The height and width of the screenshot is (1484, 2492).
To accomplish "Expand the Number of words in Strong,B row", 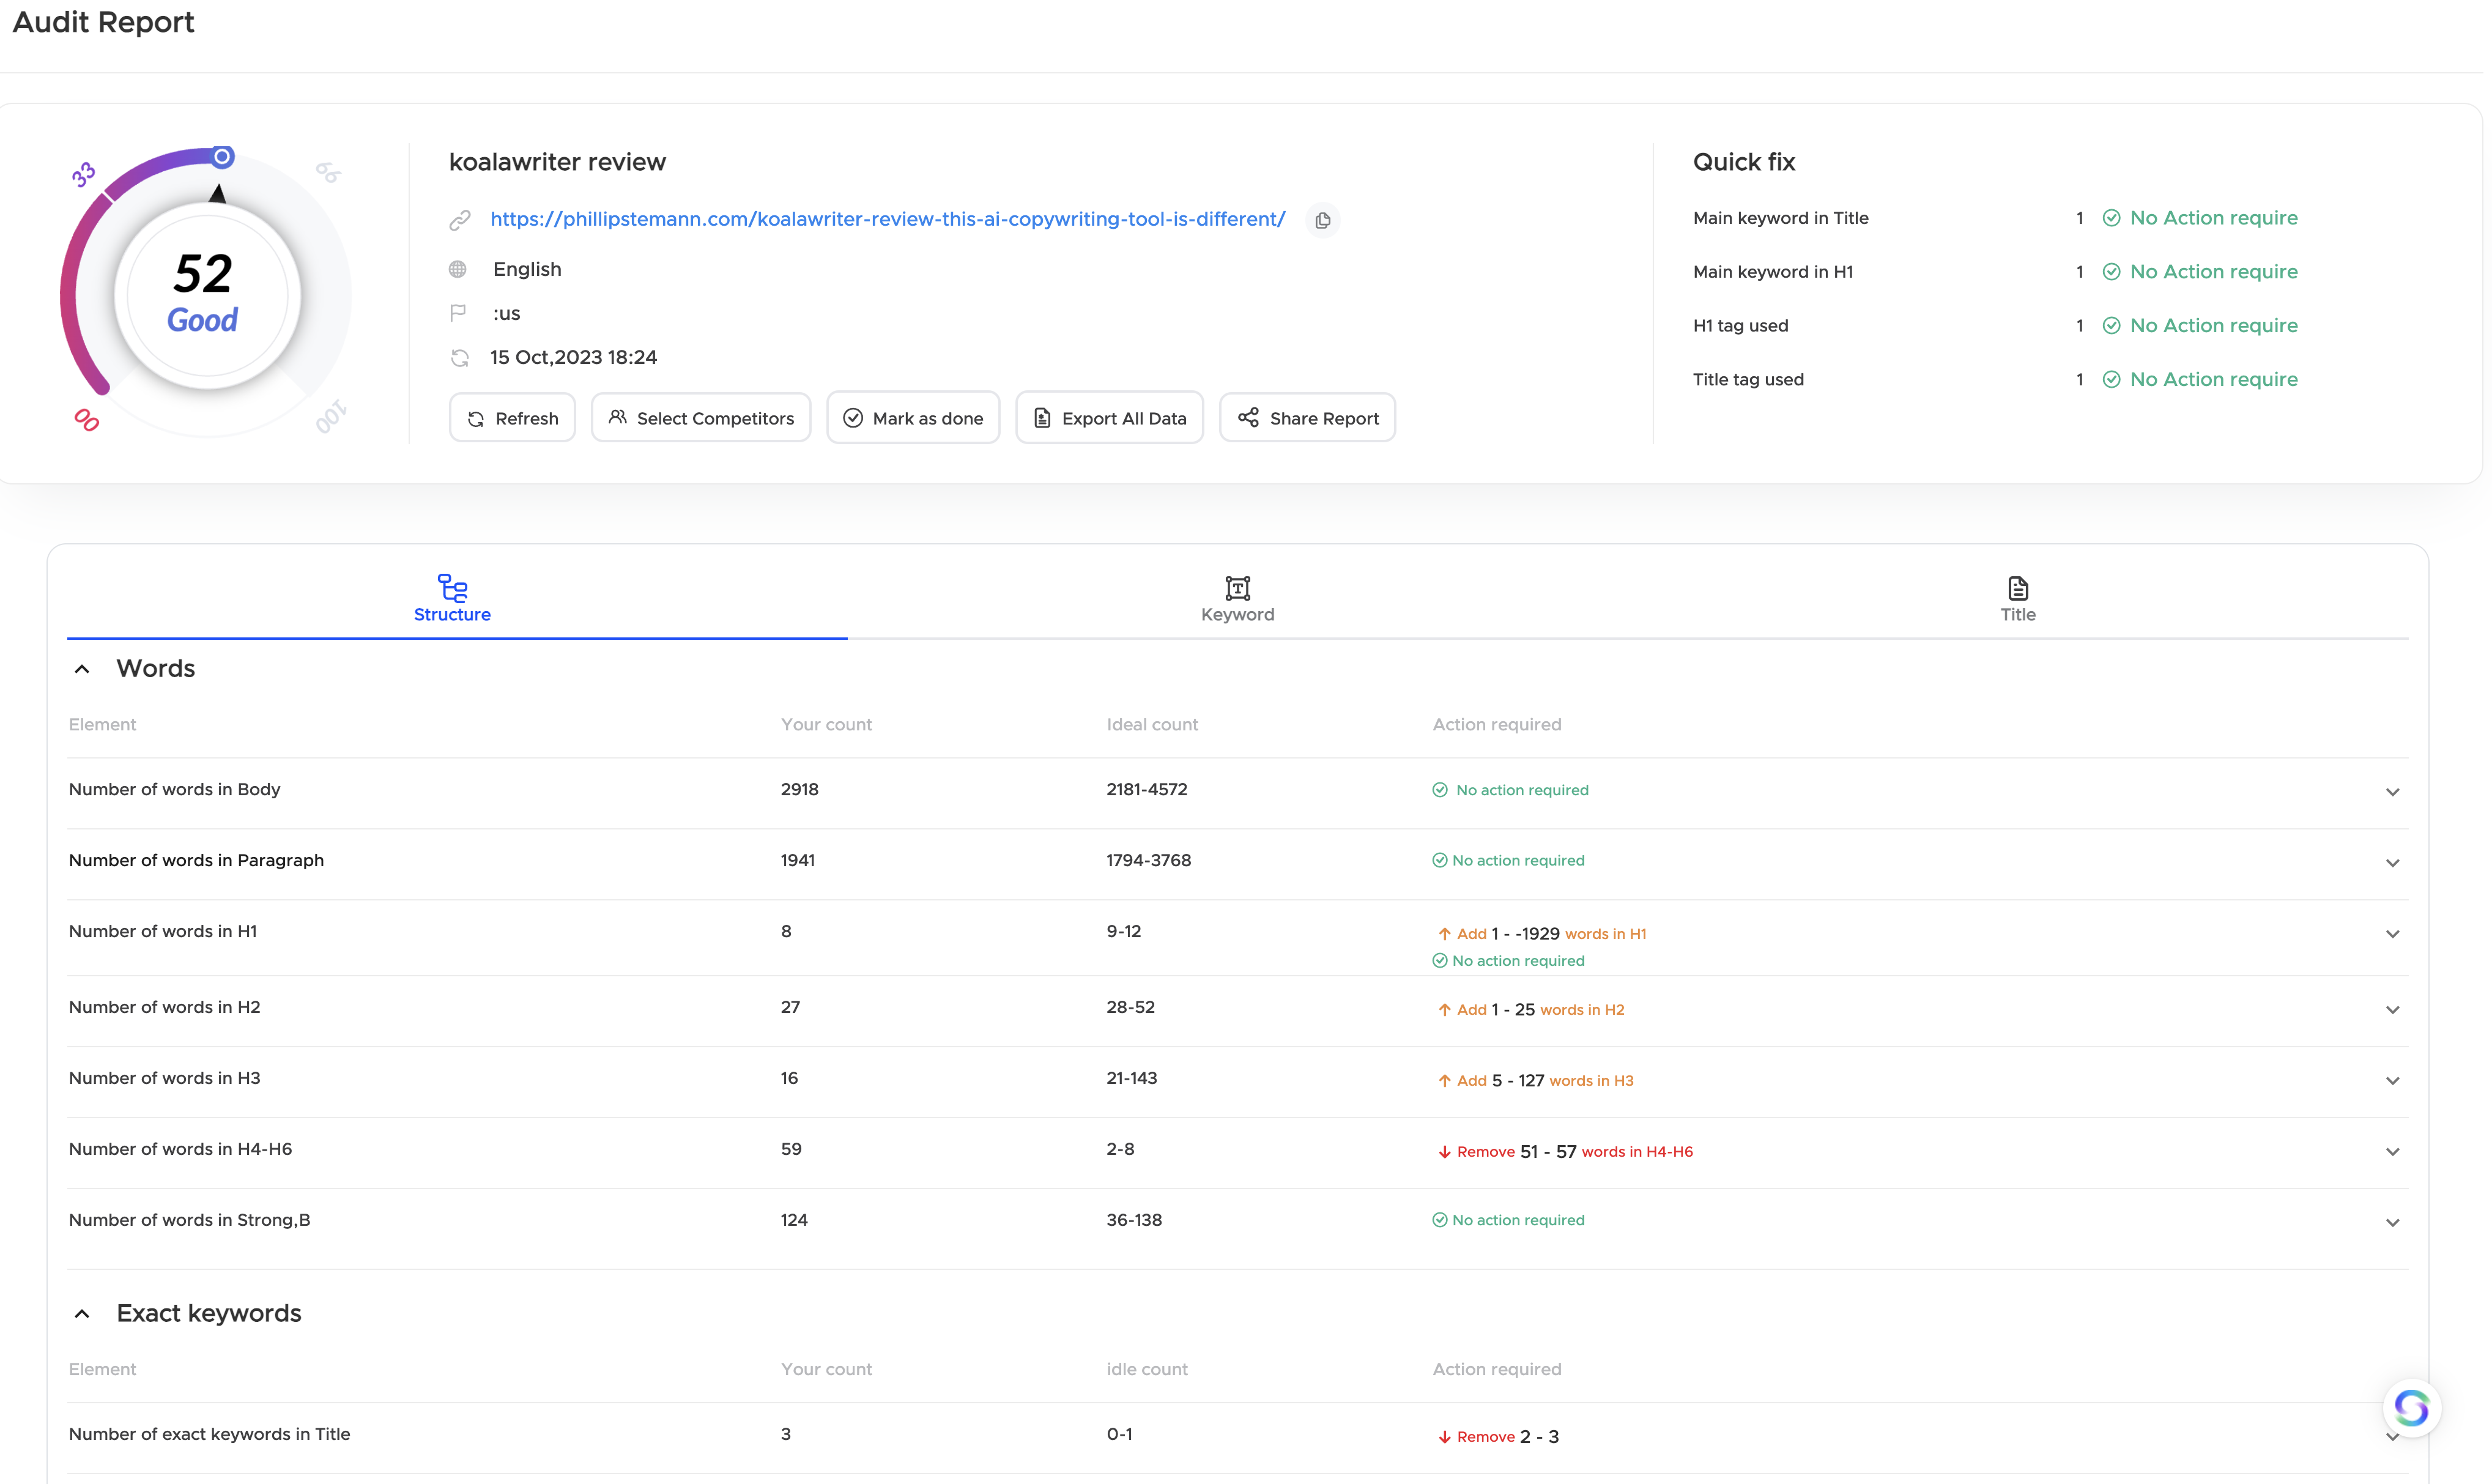I will point(2392,1223).
